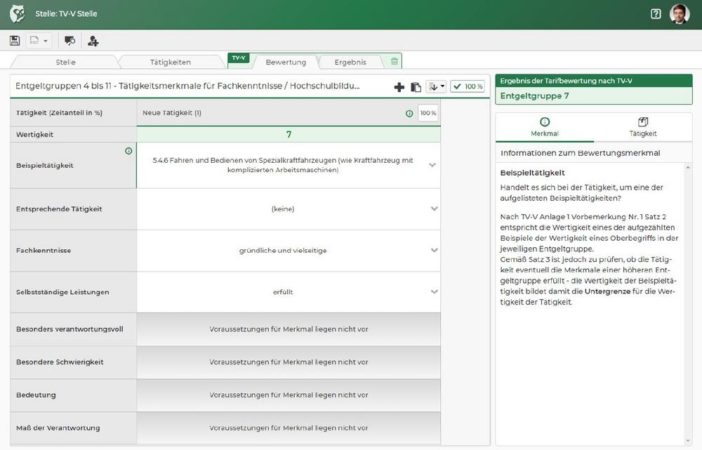Click the 100 % Zeitanteil input field
This screenshot has height=450, width=702.
(427, 113)
